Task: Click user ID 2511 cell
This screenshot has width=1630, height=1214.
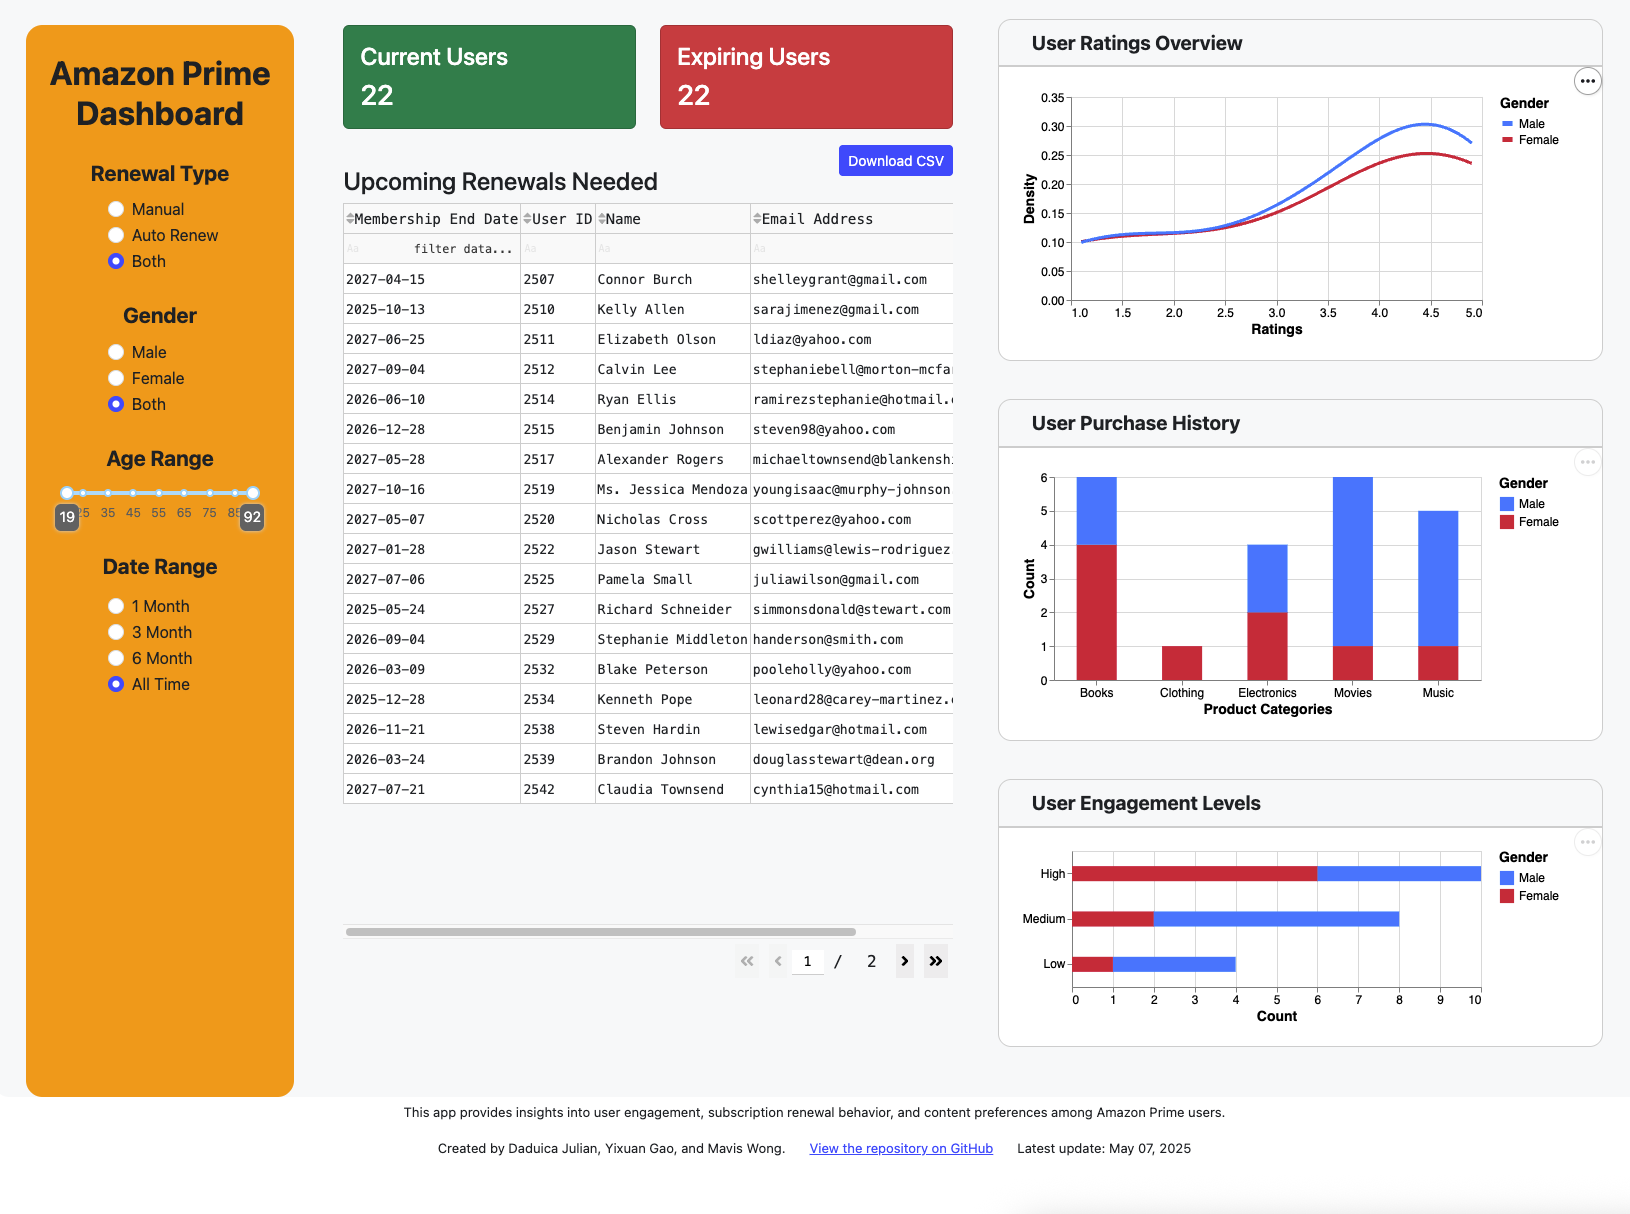Action: (x=557, y=339)
